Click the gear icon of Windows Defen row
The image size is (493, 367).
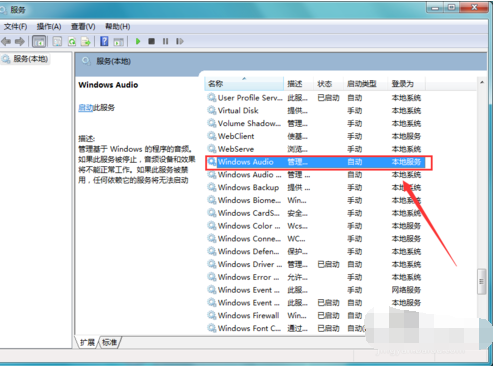coord(212,251)
